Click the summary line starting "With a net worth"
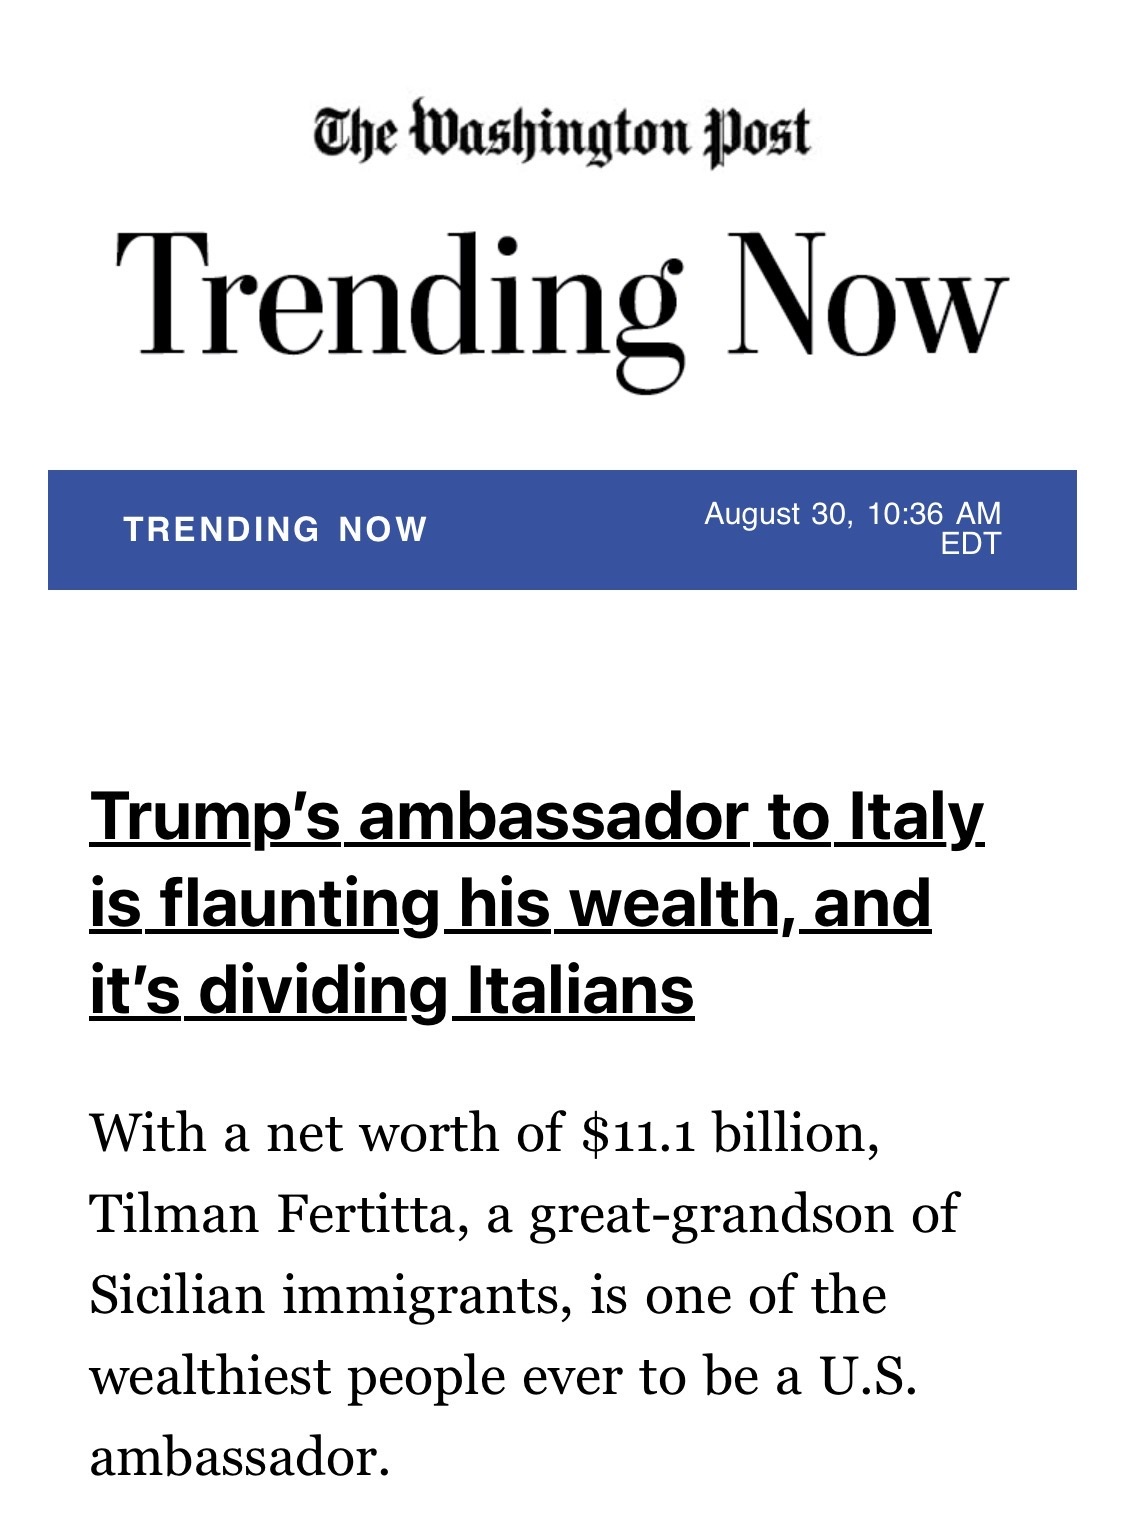 485,1134
